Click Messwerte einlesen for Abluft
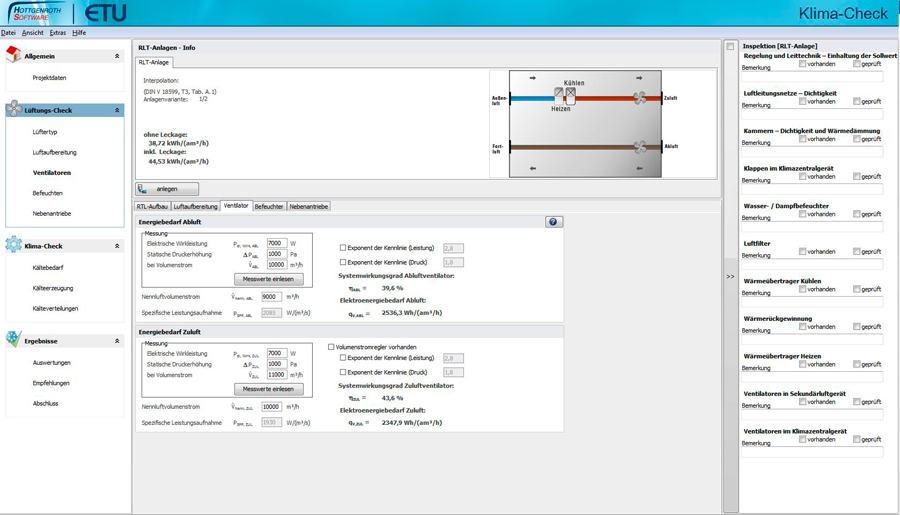The image size is (900, 515). pyautogui.click(x=269, y=279)
